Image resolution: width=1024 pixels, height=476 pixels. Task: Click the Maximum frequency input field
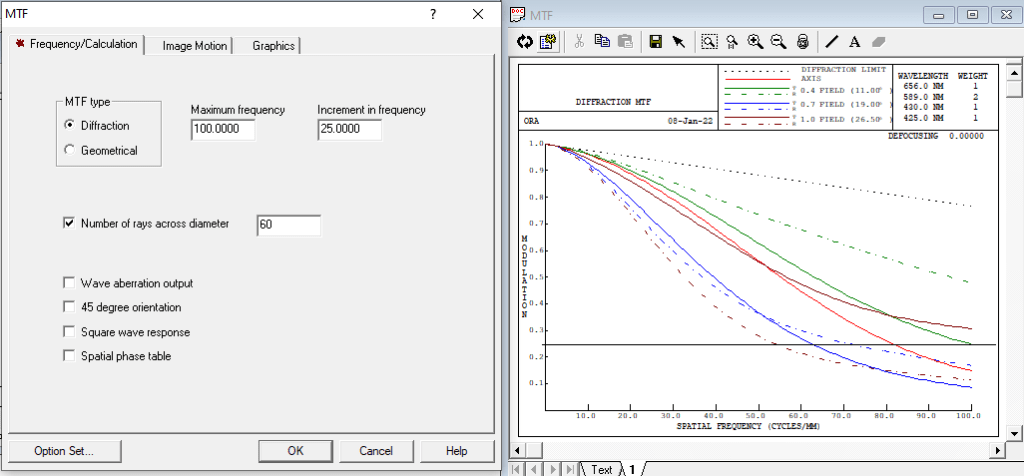tap(222, 130)
